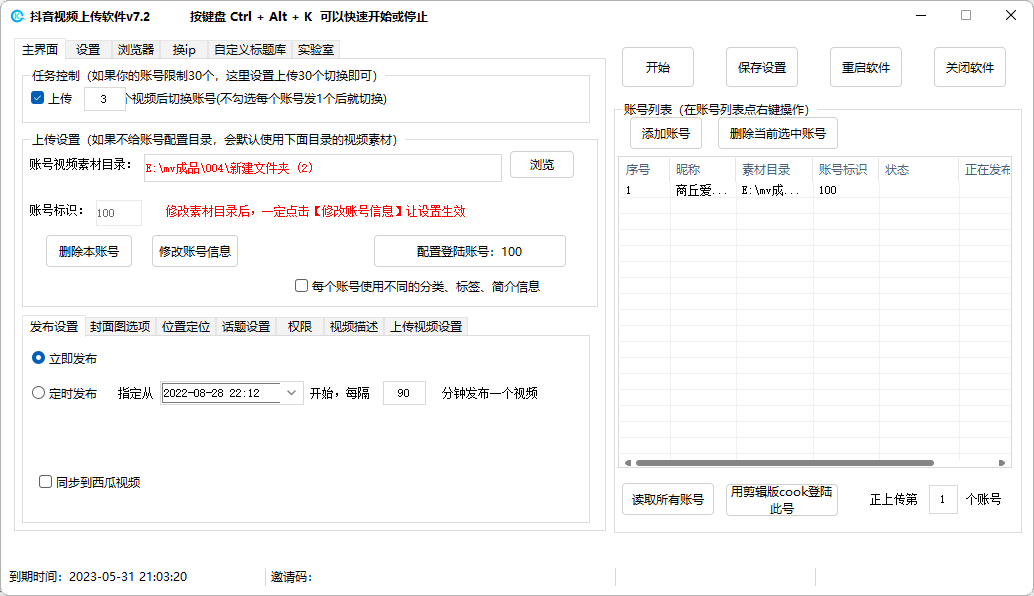Click the account list scroll-left arrow
The height and width of the screenshot is (596, 1034).
click(x=628, y=463)
